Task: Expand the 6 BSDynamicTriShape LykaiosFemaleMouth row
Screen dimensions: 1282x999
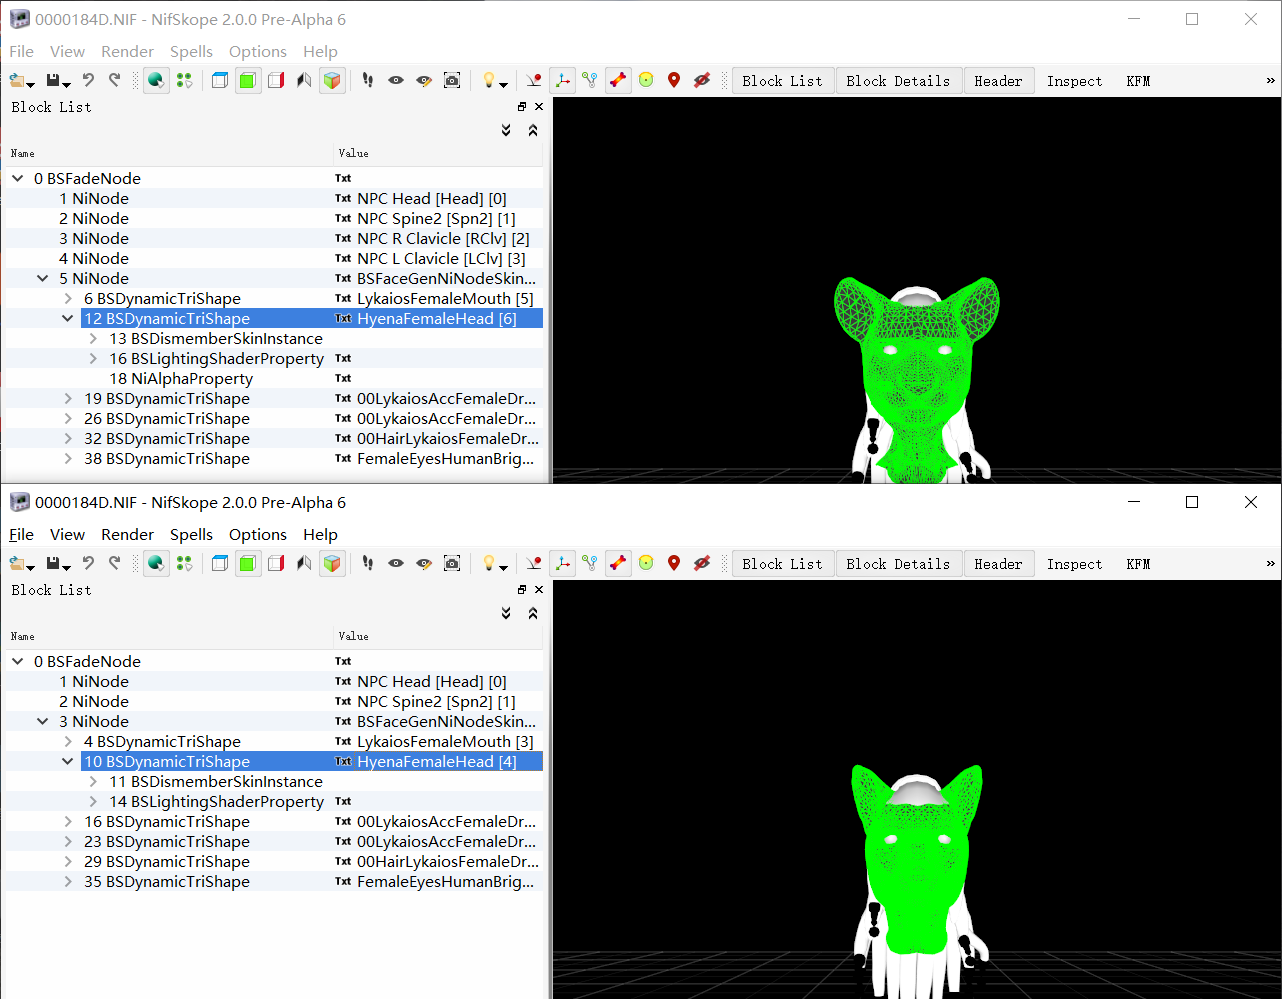Action: 68,299
